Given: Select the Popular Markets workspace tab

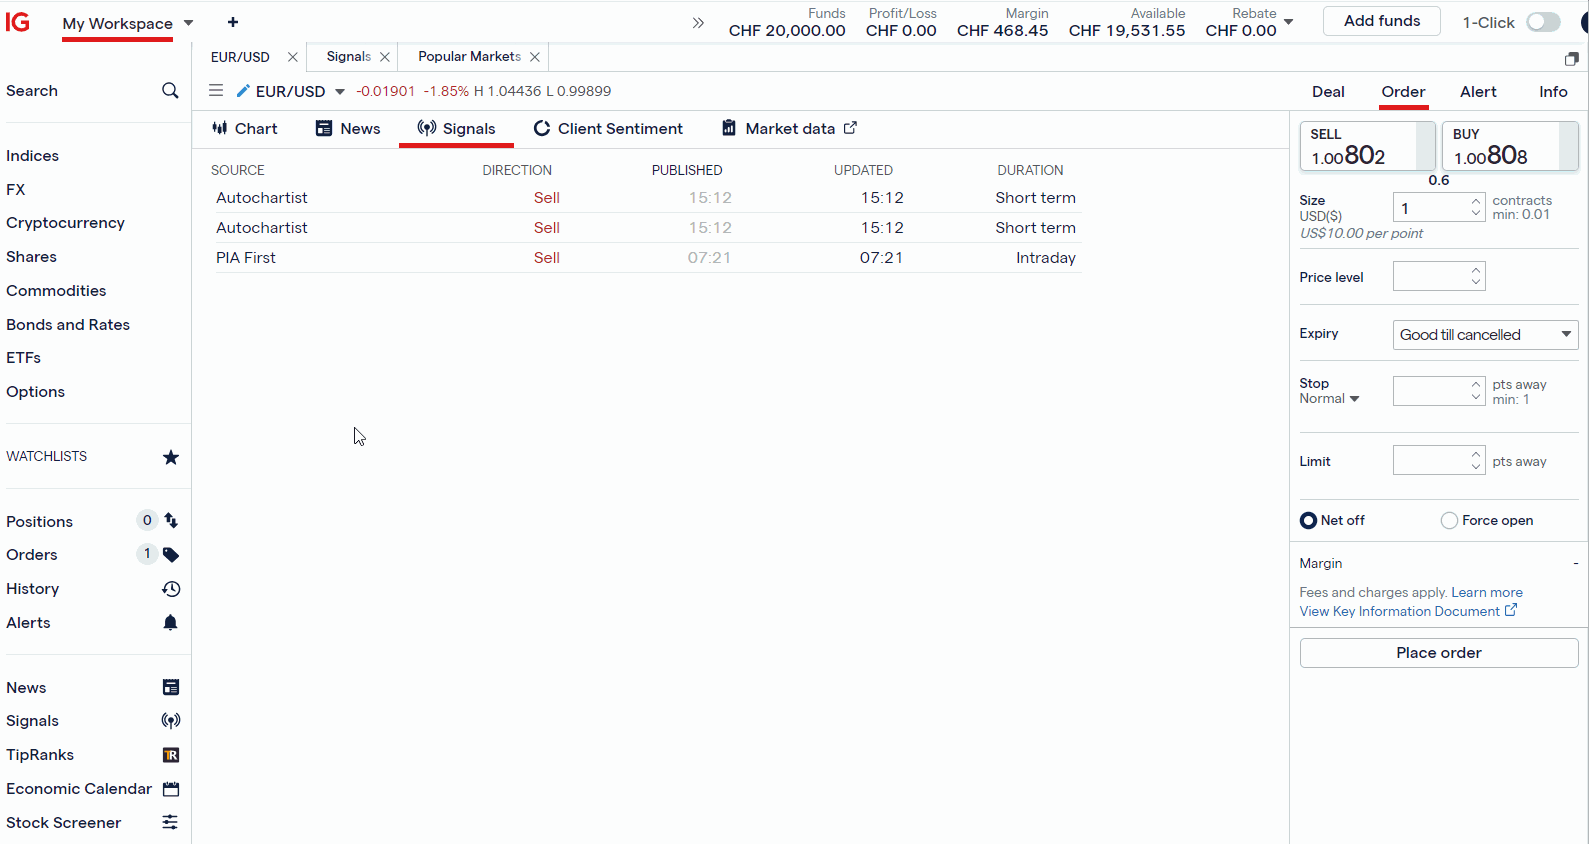Looking at the screenshot, I should click(x=469, y=57).
